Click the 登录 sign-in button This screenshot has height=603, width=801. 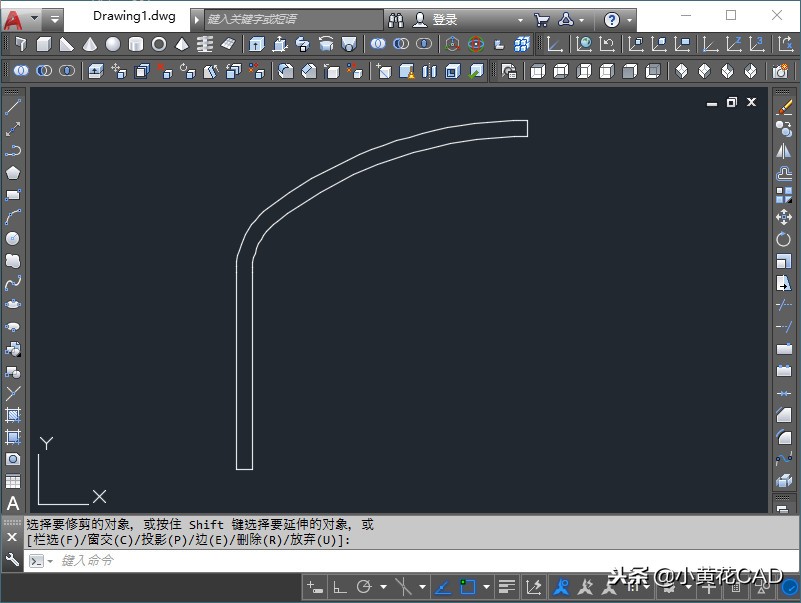tap(444, 20)
